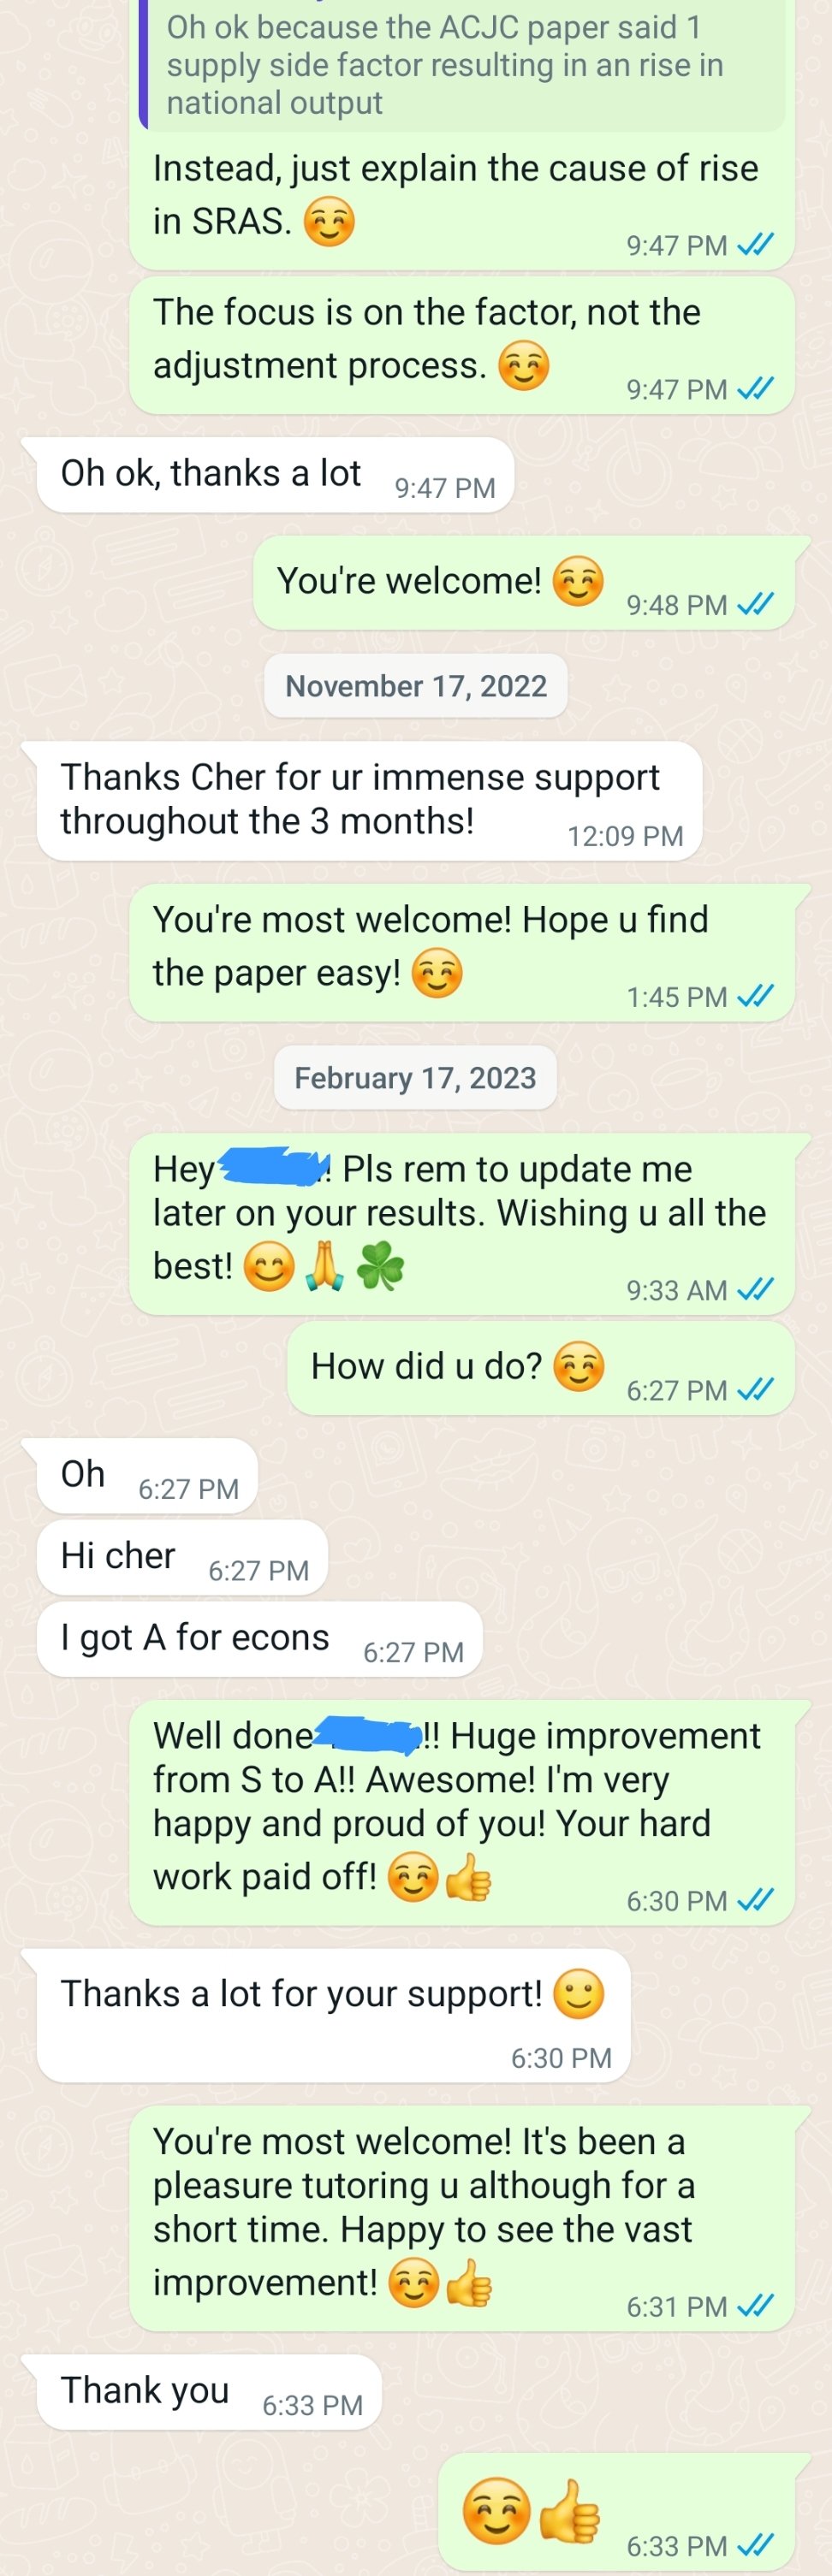The image size is (832, 2576).
Task: Click the shamrock emoji in 'Wishing u all the best' message
Action: [x=381, y=1268]
